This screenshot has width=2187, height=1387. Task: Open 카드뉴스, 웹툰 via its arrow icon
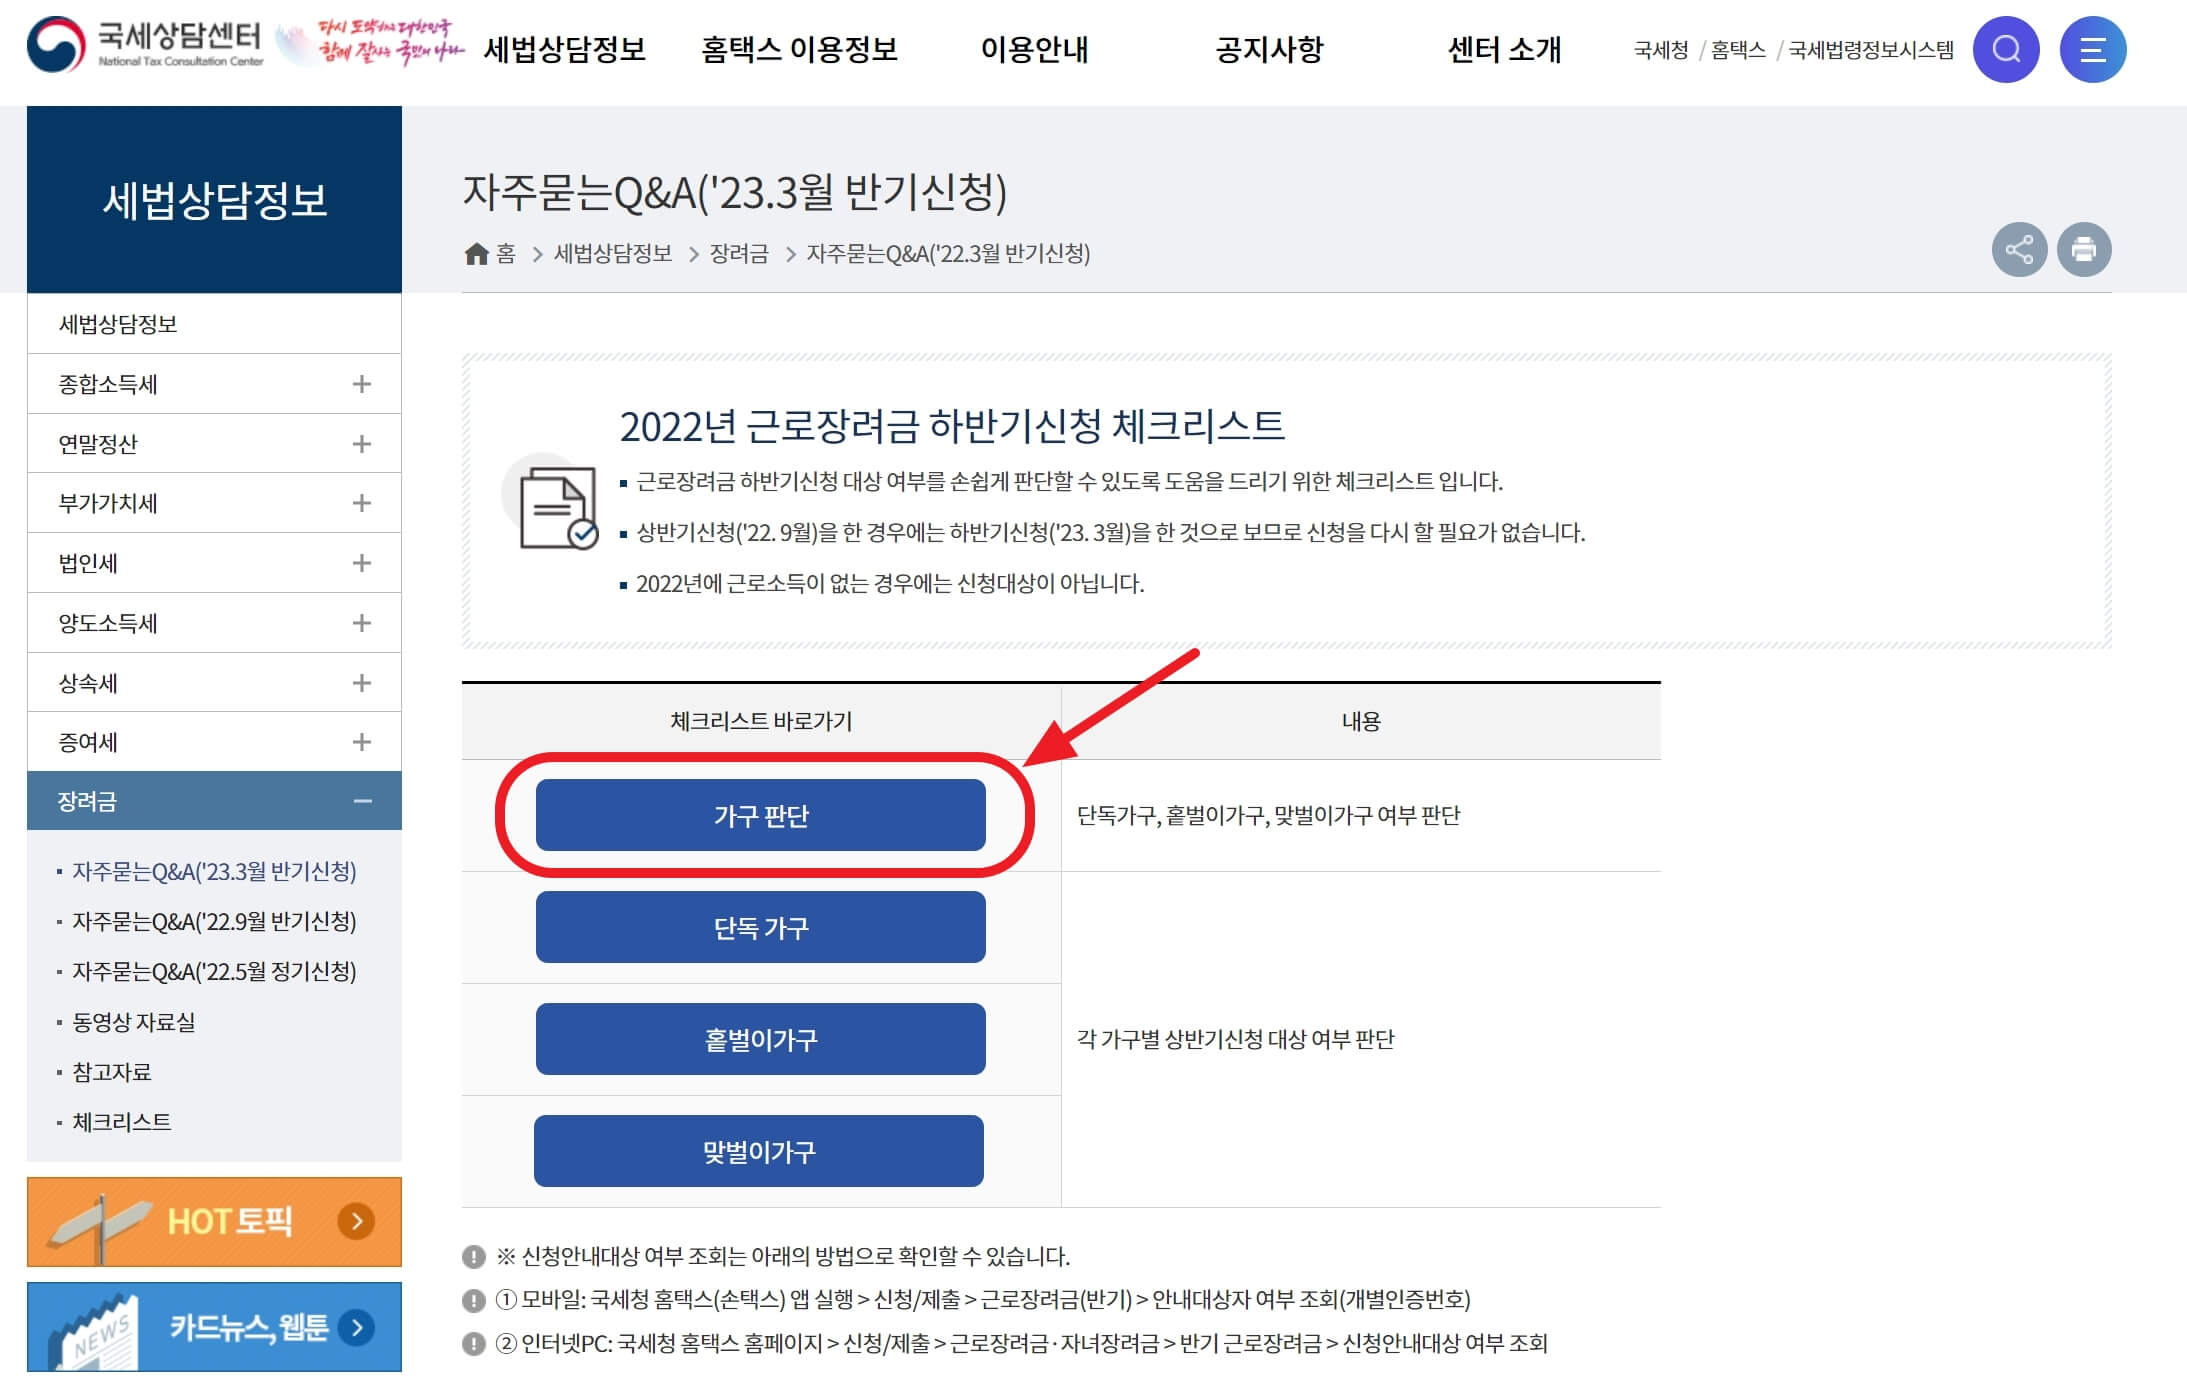point(355,1325)
